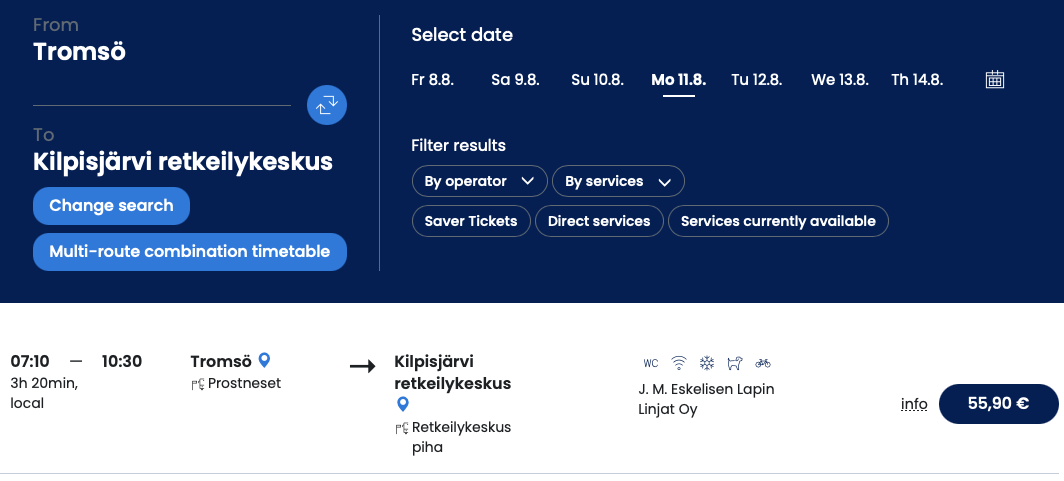Click the WC amenity icon
Screen dimensions: 1064x481
[651, 363]
